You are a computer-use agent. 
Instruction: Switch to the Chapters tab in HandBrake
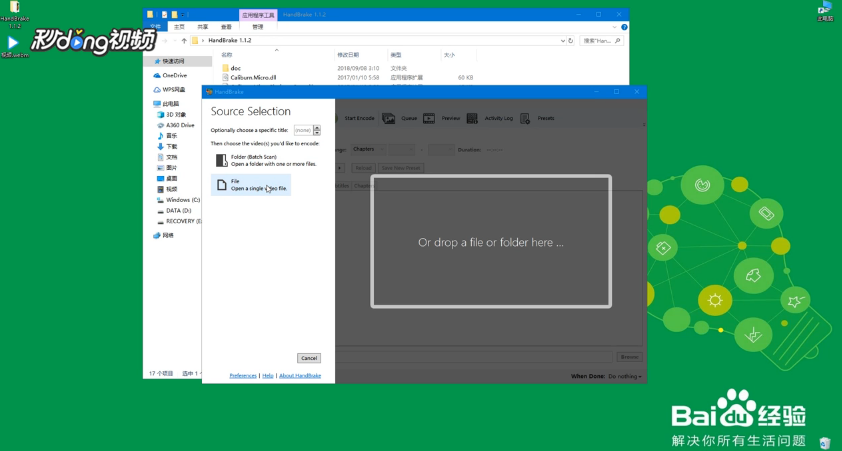click(364, 186)
